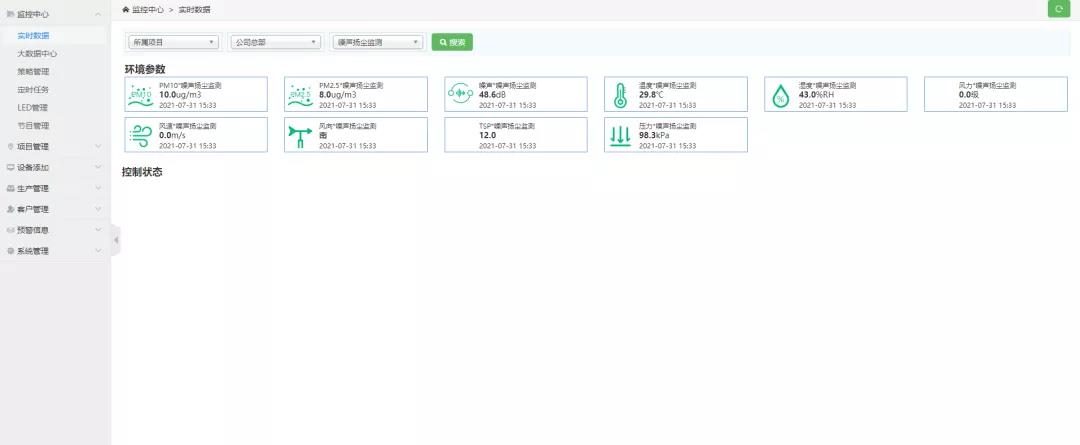Click the humidity water drop icon
Image resolution: width=1080 pixels, height=445 pixels.
[780, 96]
